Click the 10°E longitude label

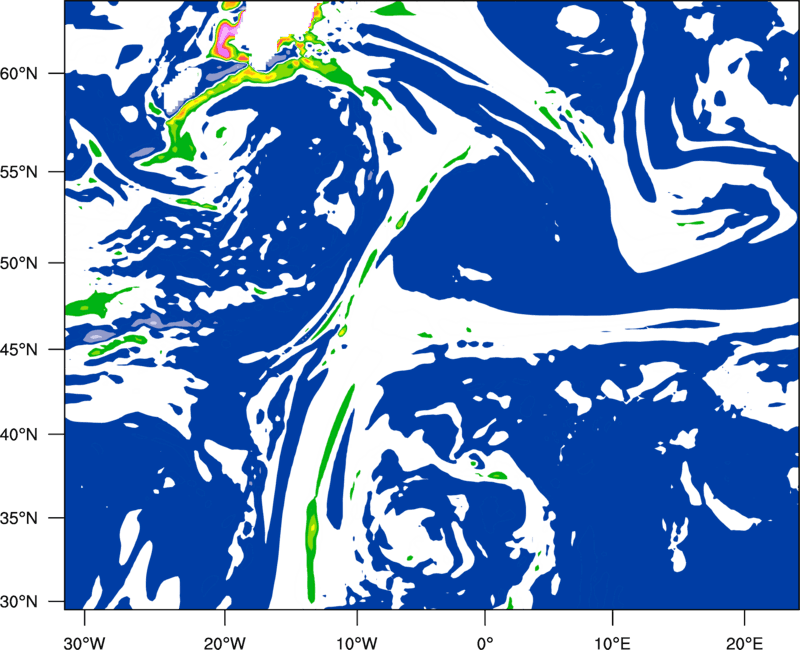click(x=612, y=643)
